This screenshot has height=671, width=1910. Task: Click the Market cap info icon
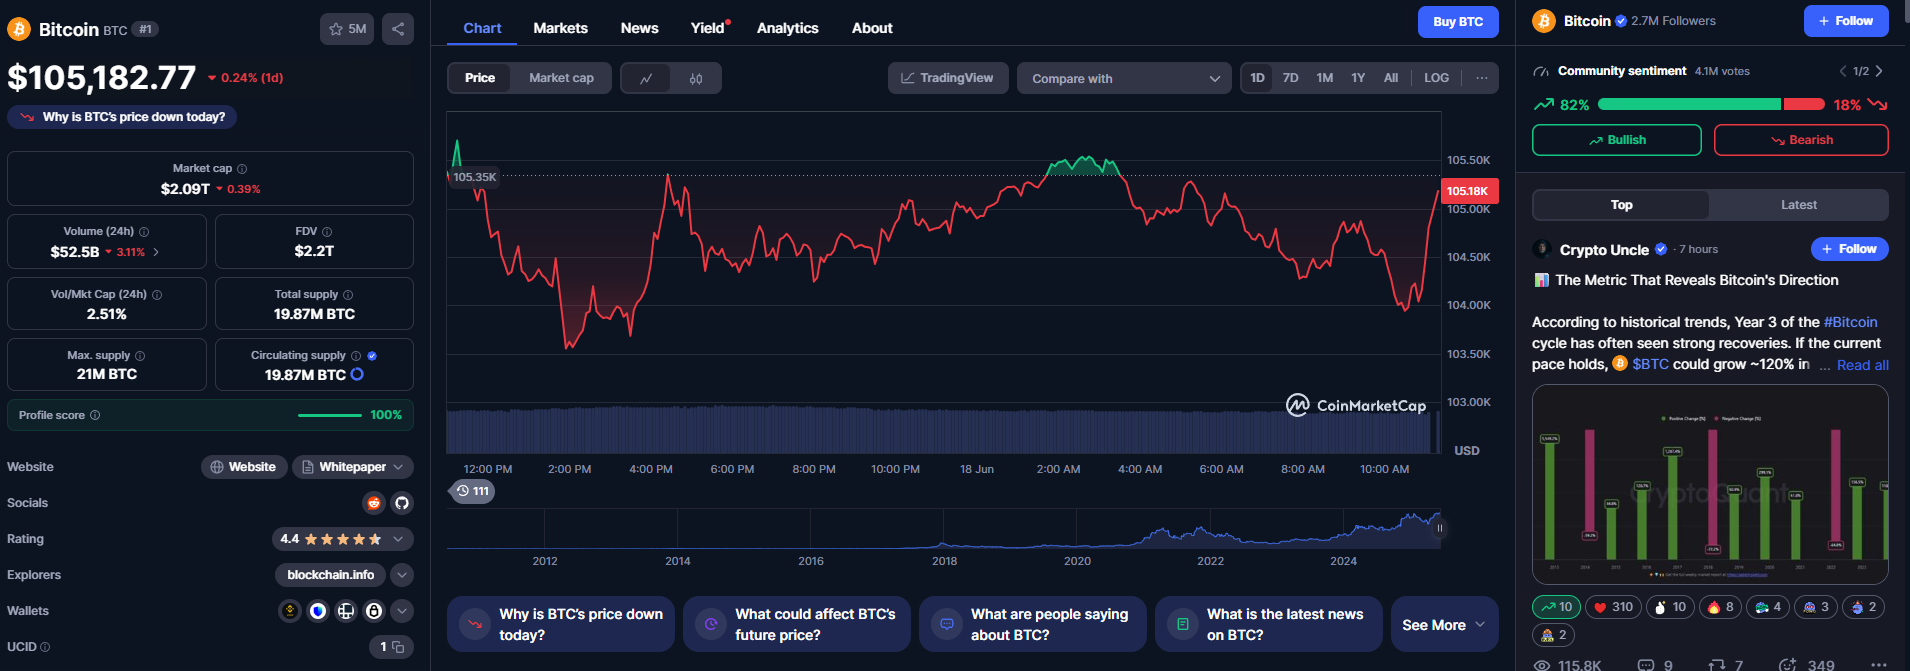pos(242,169)
